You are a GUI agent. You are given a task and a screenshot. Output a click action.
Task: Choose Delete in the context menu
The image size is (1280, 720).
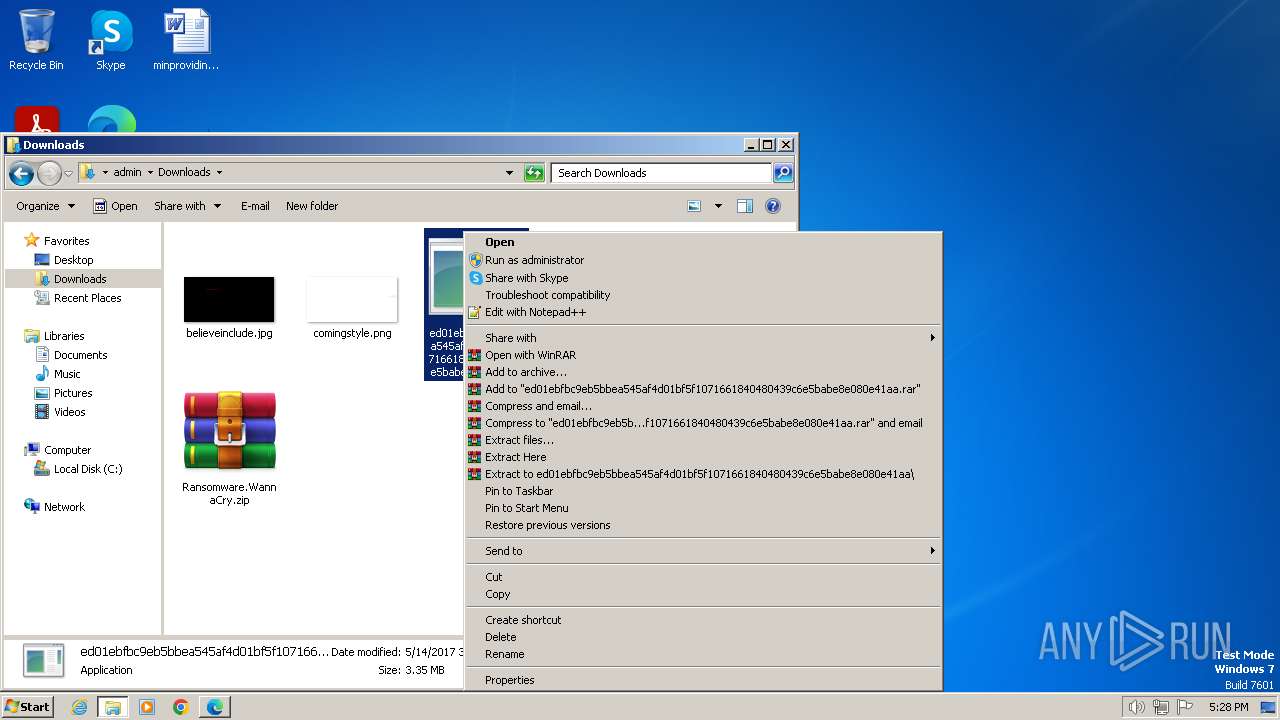pos(704,637)
